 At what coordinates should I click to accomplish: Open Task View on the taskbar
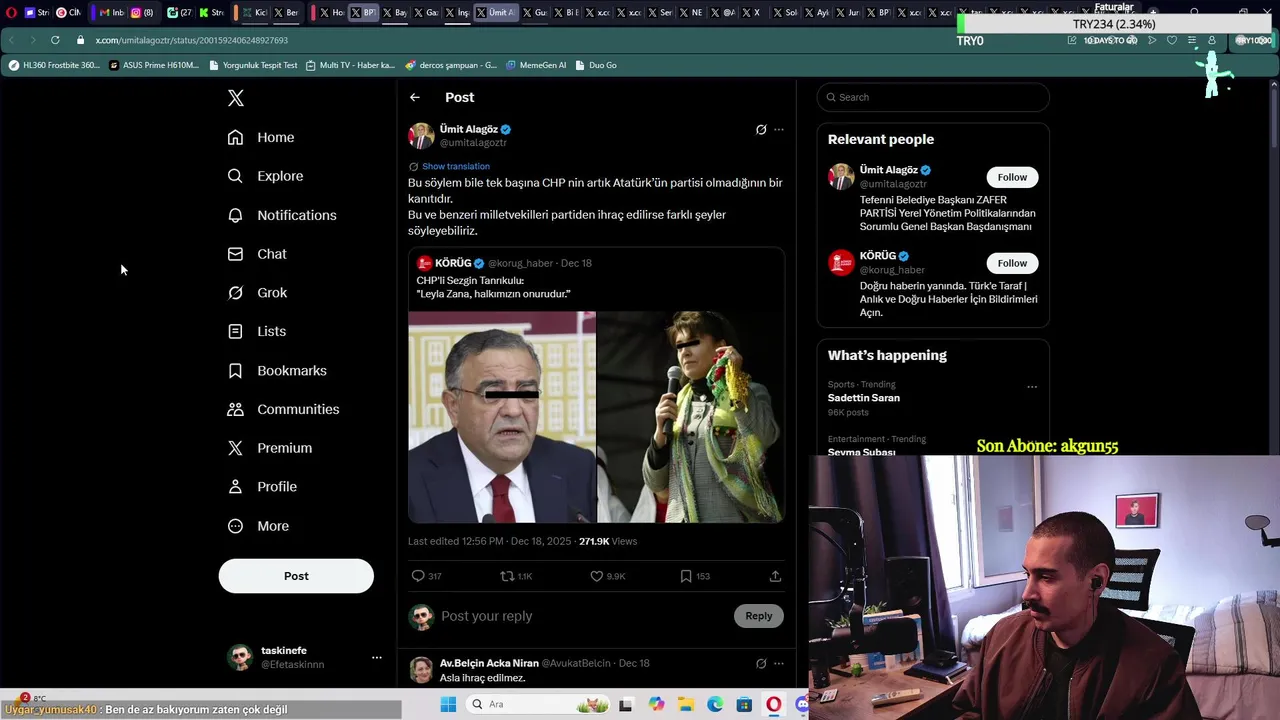[x=626, y=705]
